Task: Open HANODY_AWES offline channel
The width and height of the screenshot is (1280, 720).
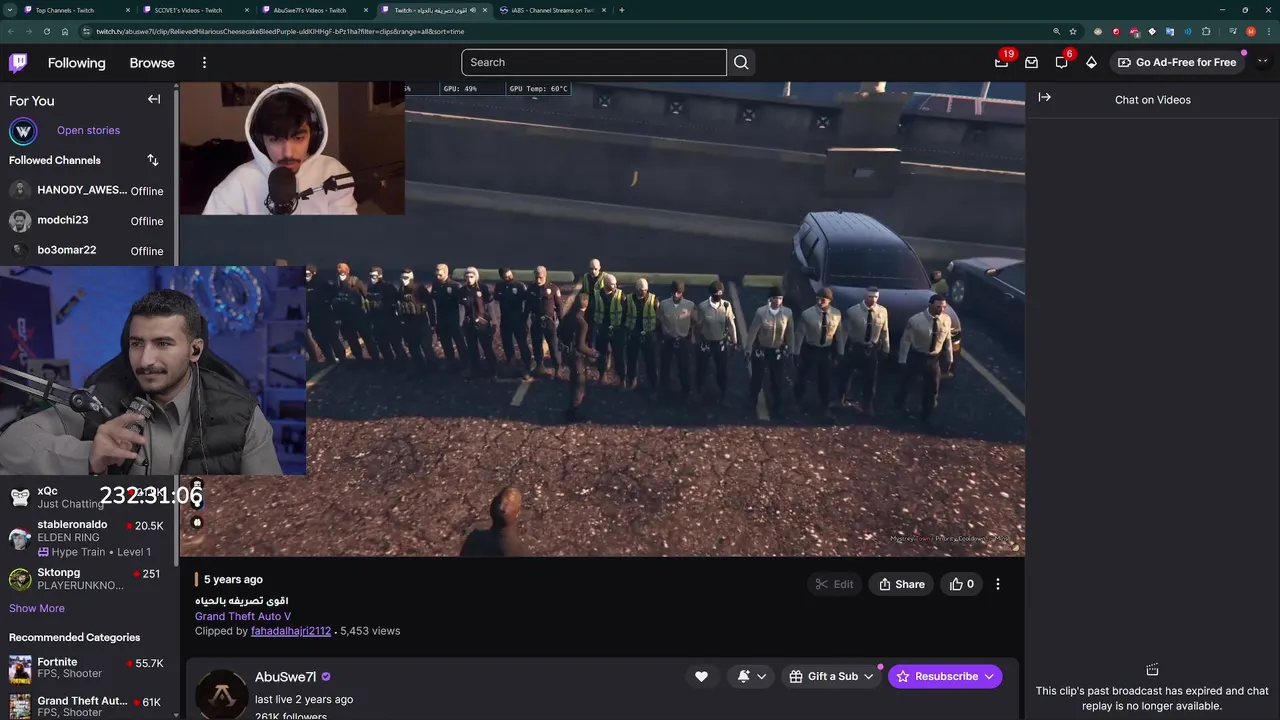Action: (x=88, y=190)
